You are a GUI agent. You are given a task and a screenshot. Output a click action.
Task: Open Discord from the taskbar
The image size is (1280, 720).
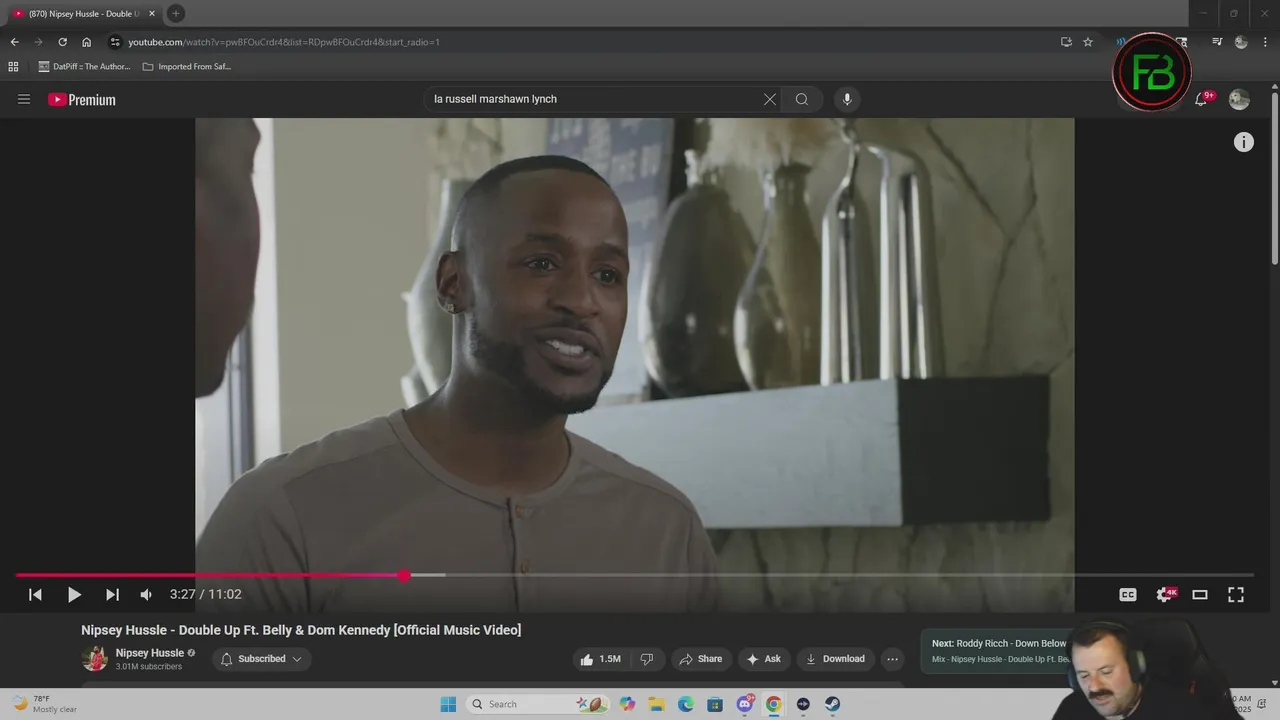pos(745,704)
